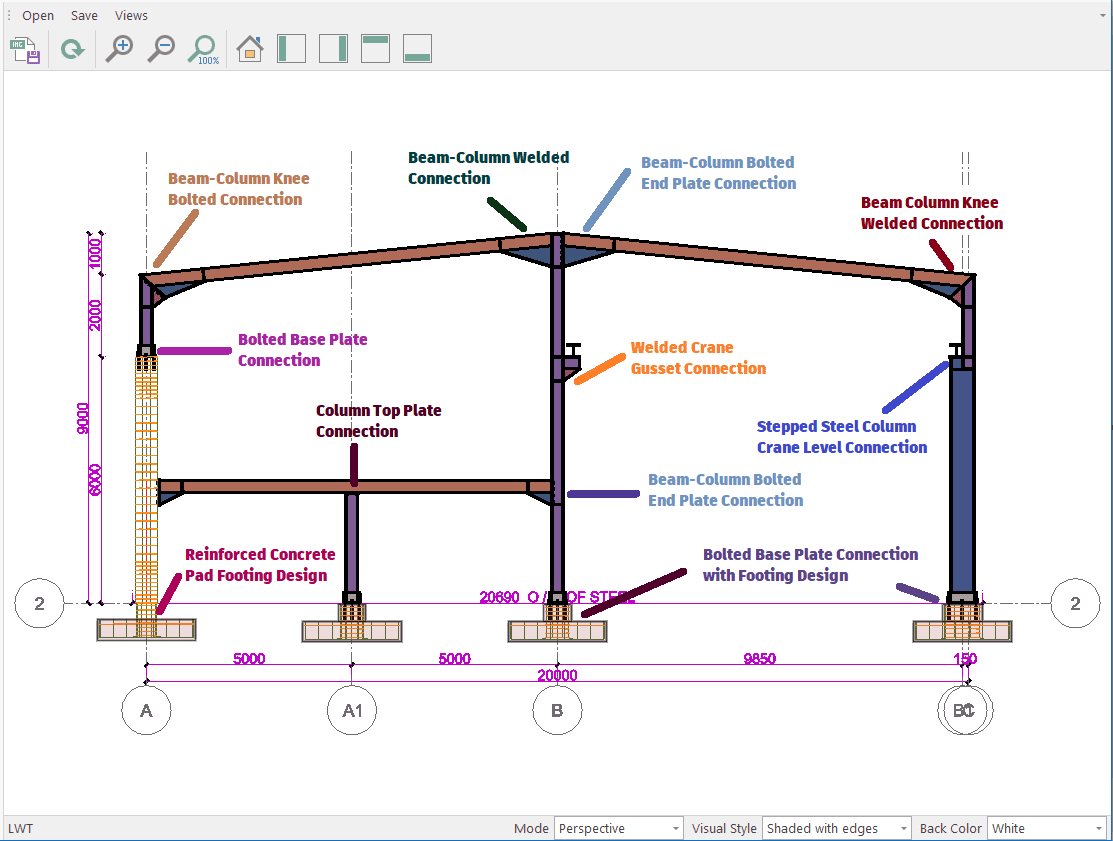Click the Reinforced Concrete Pad Footing Design label
1113x841 pixels.
(260, 565)
